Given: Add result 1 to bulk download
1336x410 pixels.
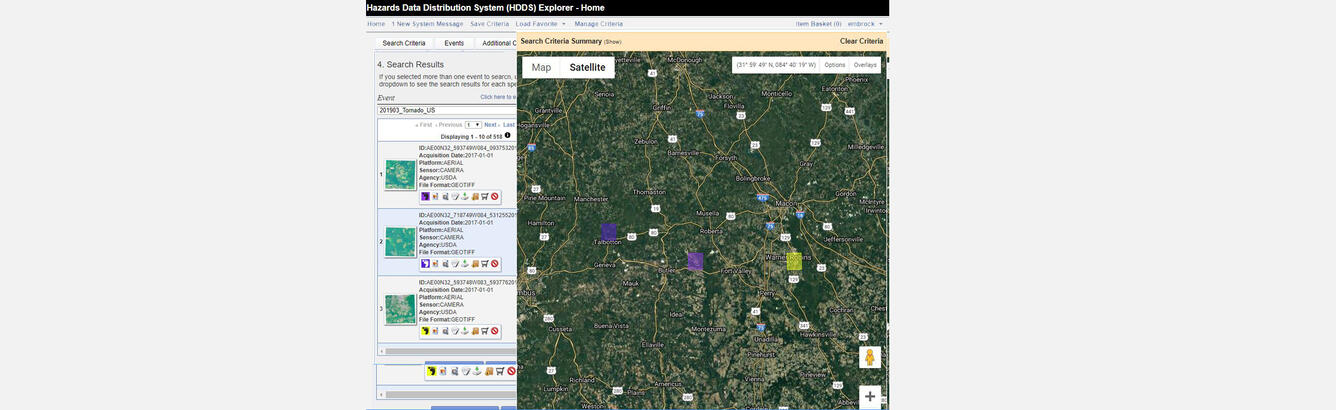Looking at the screenshot, I should coord(475,196).
